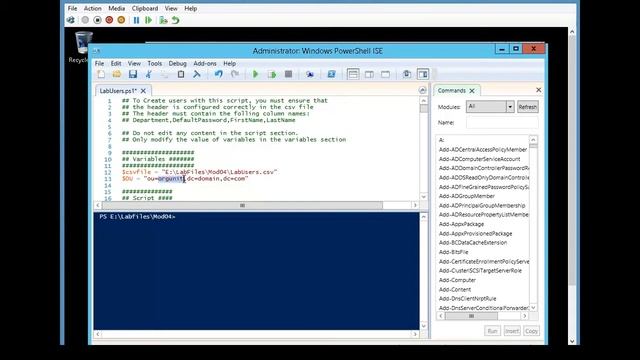Image resolution: width=640 pixels, height=360 pixels.
Task: Create a VM checkpoint
Action: pos(163,20)
